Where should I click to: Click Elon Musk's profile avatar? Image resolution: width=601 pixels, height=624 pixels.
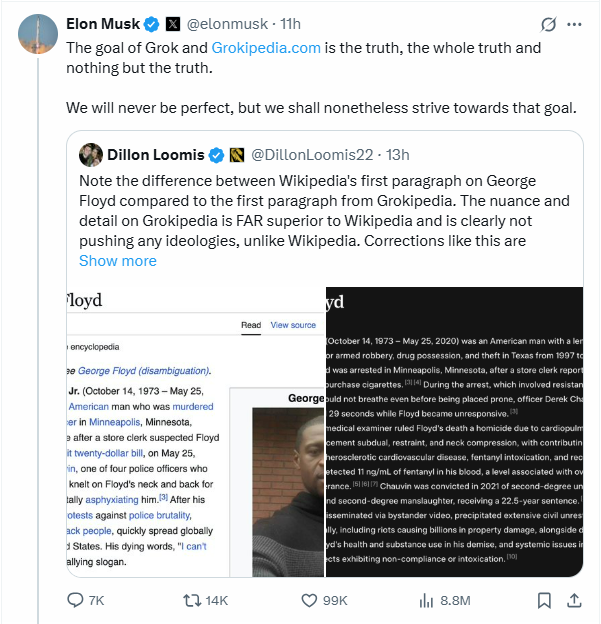37,35
